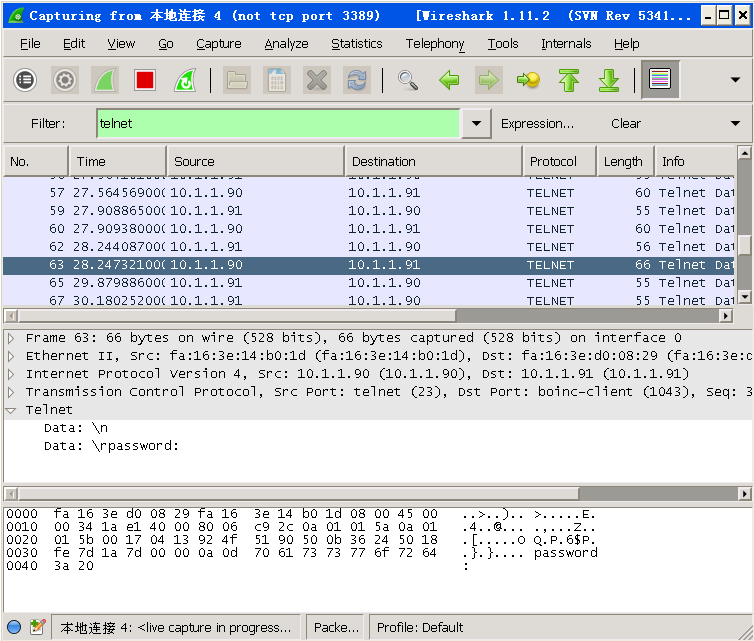754x641 pixels.
Task: Click the expert info status circle icon
Action: (14, 627)
